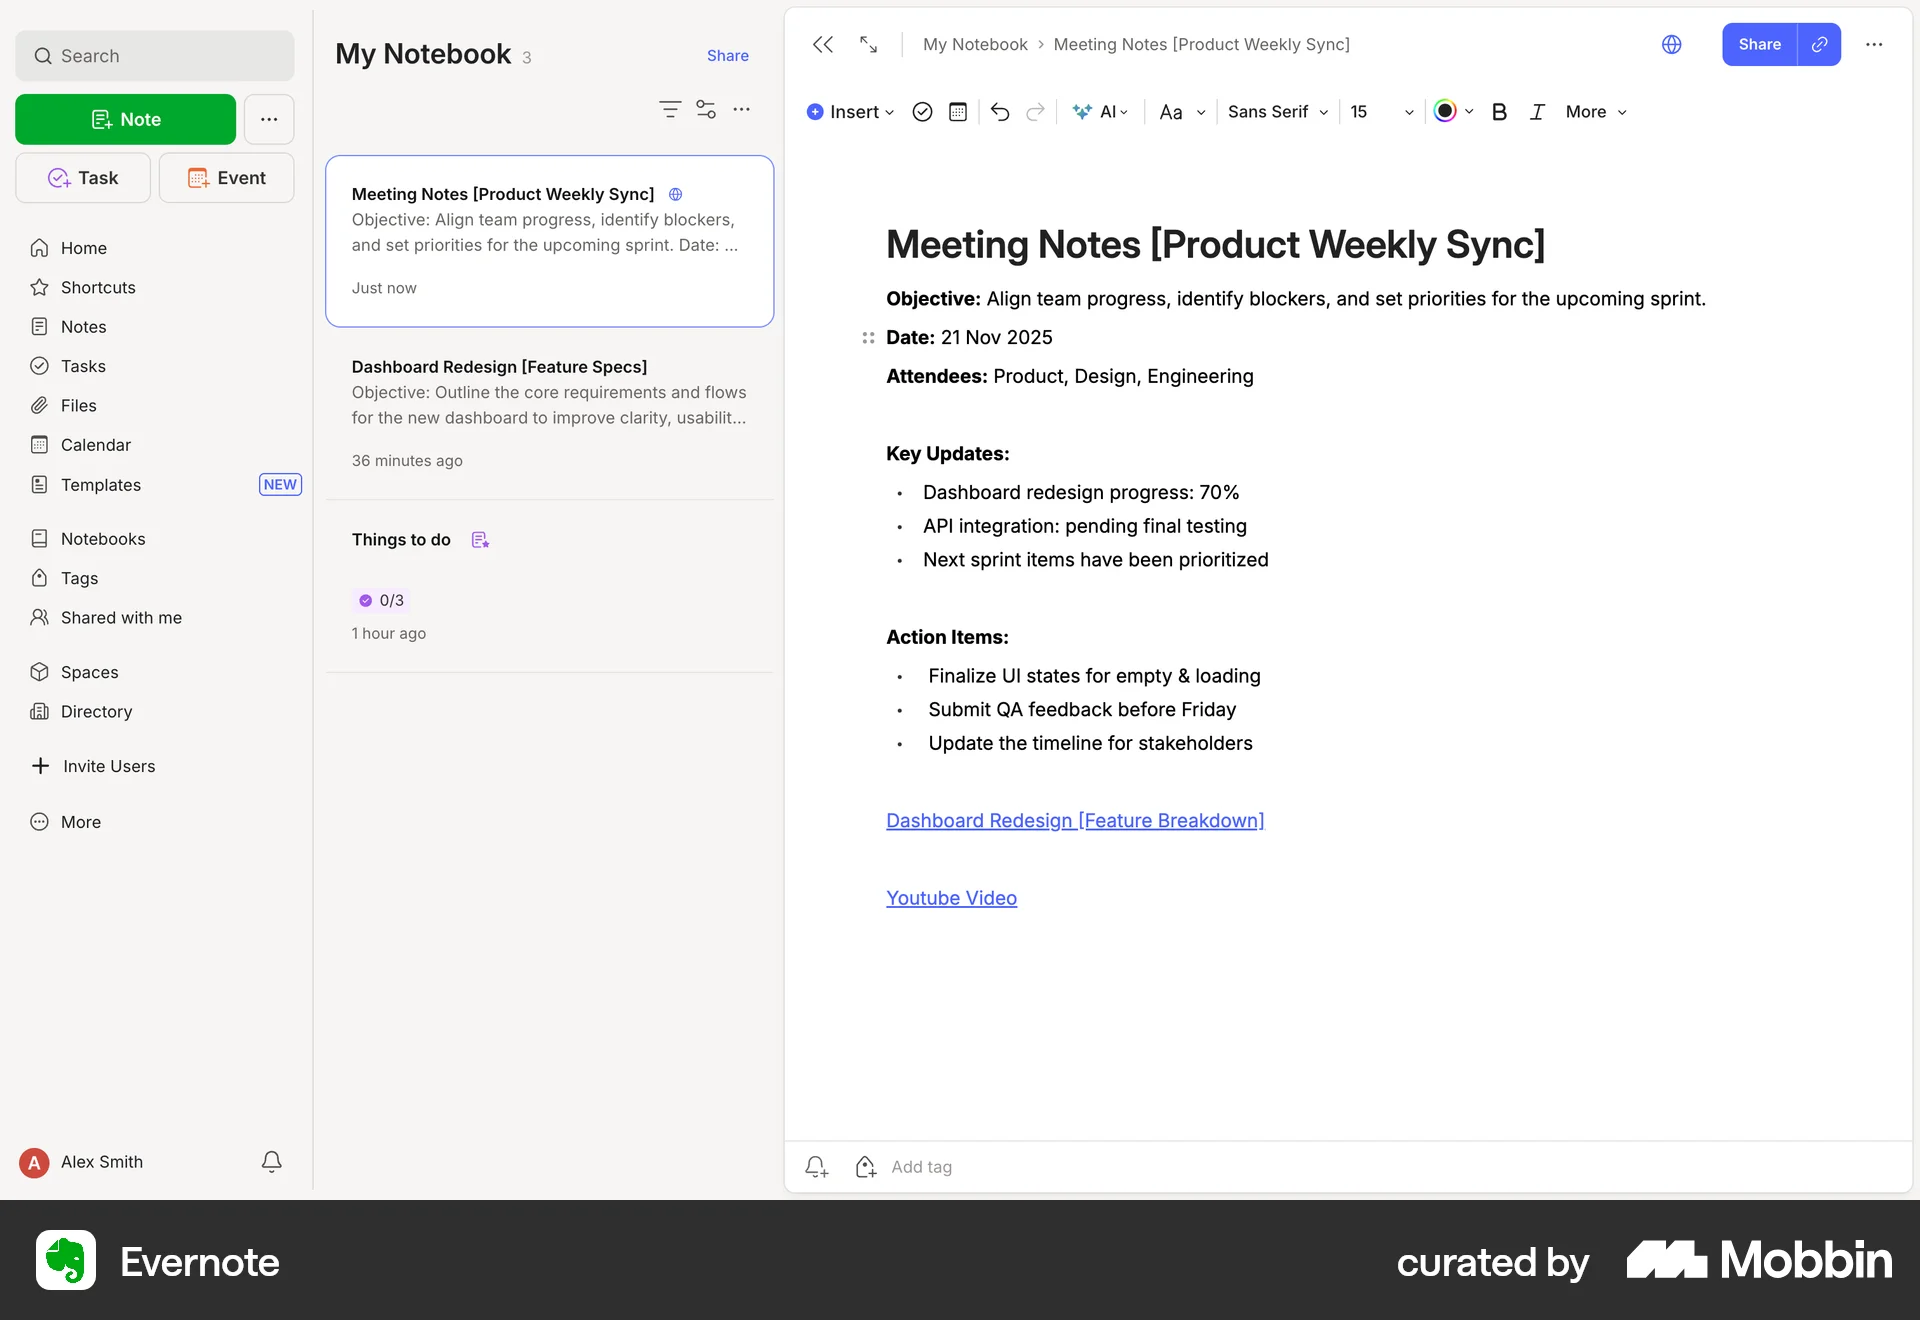The height and width of the screenshot is (1320, 1920).
Task: Open the font size dropdown showing 15
Action: 1380,111
